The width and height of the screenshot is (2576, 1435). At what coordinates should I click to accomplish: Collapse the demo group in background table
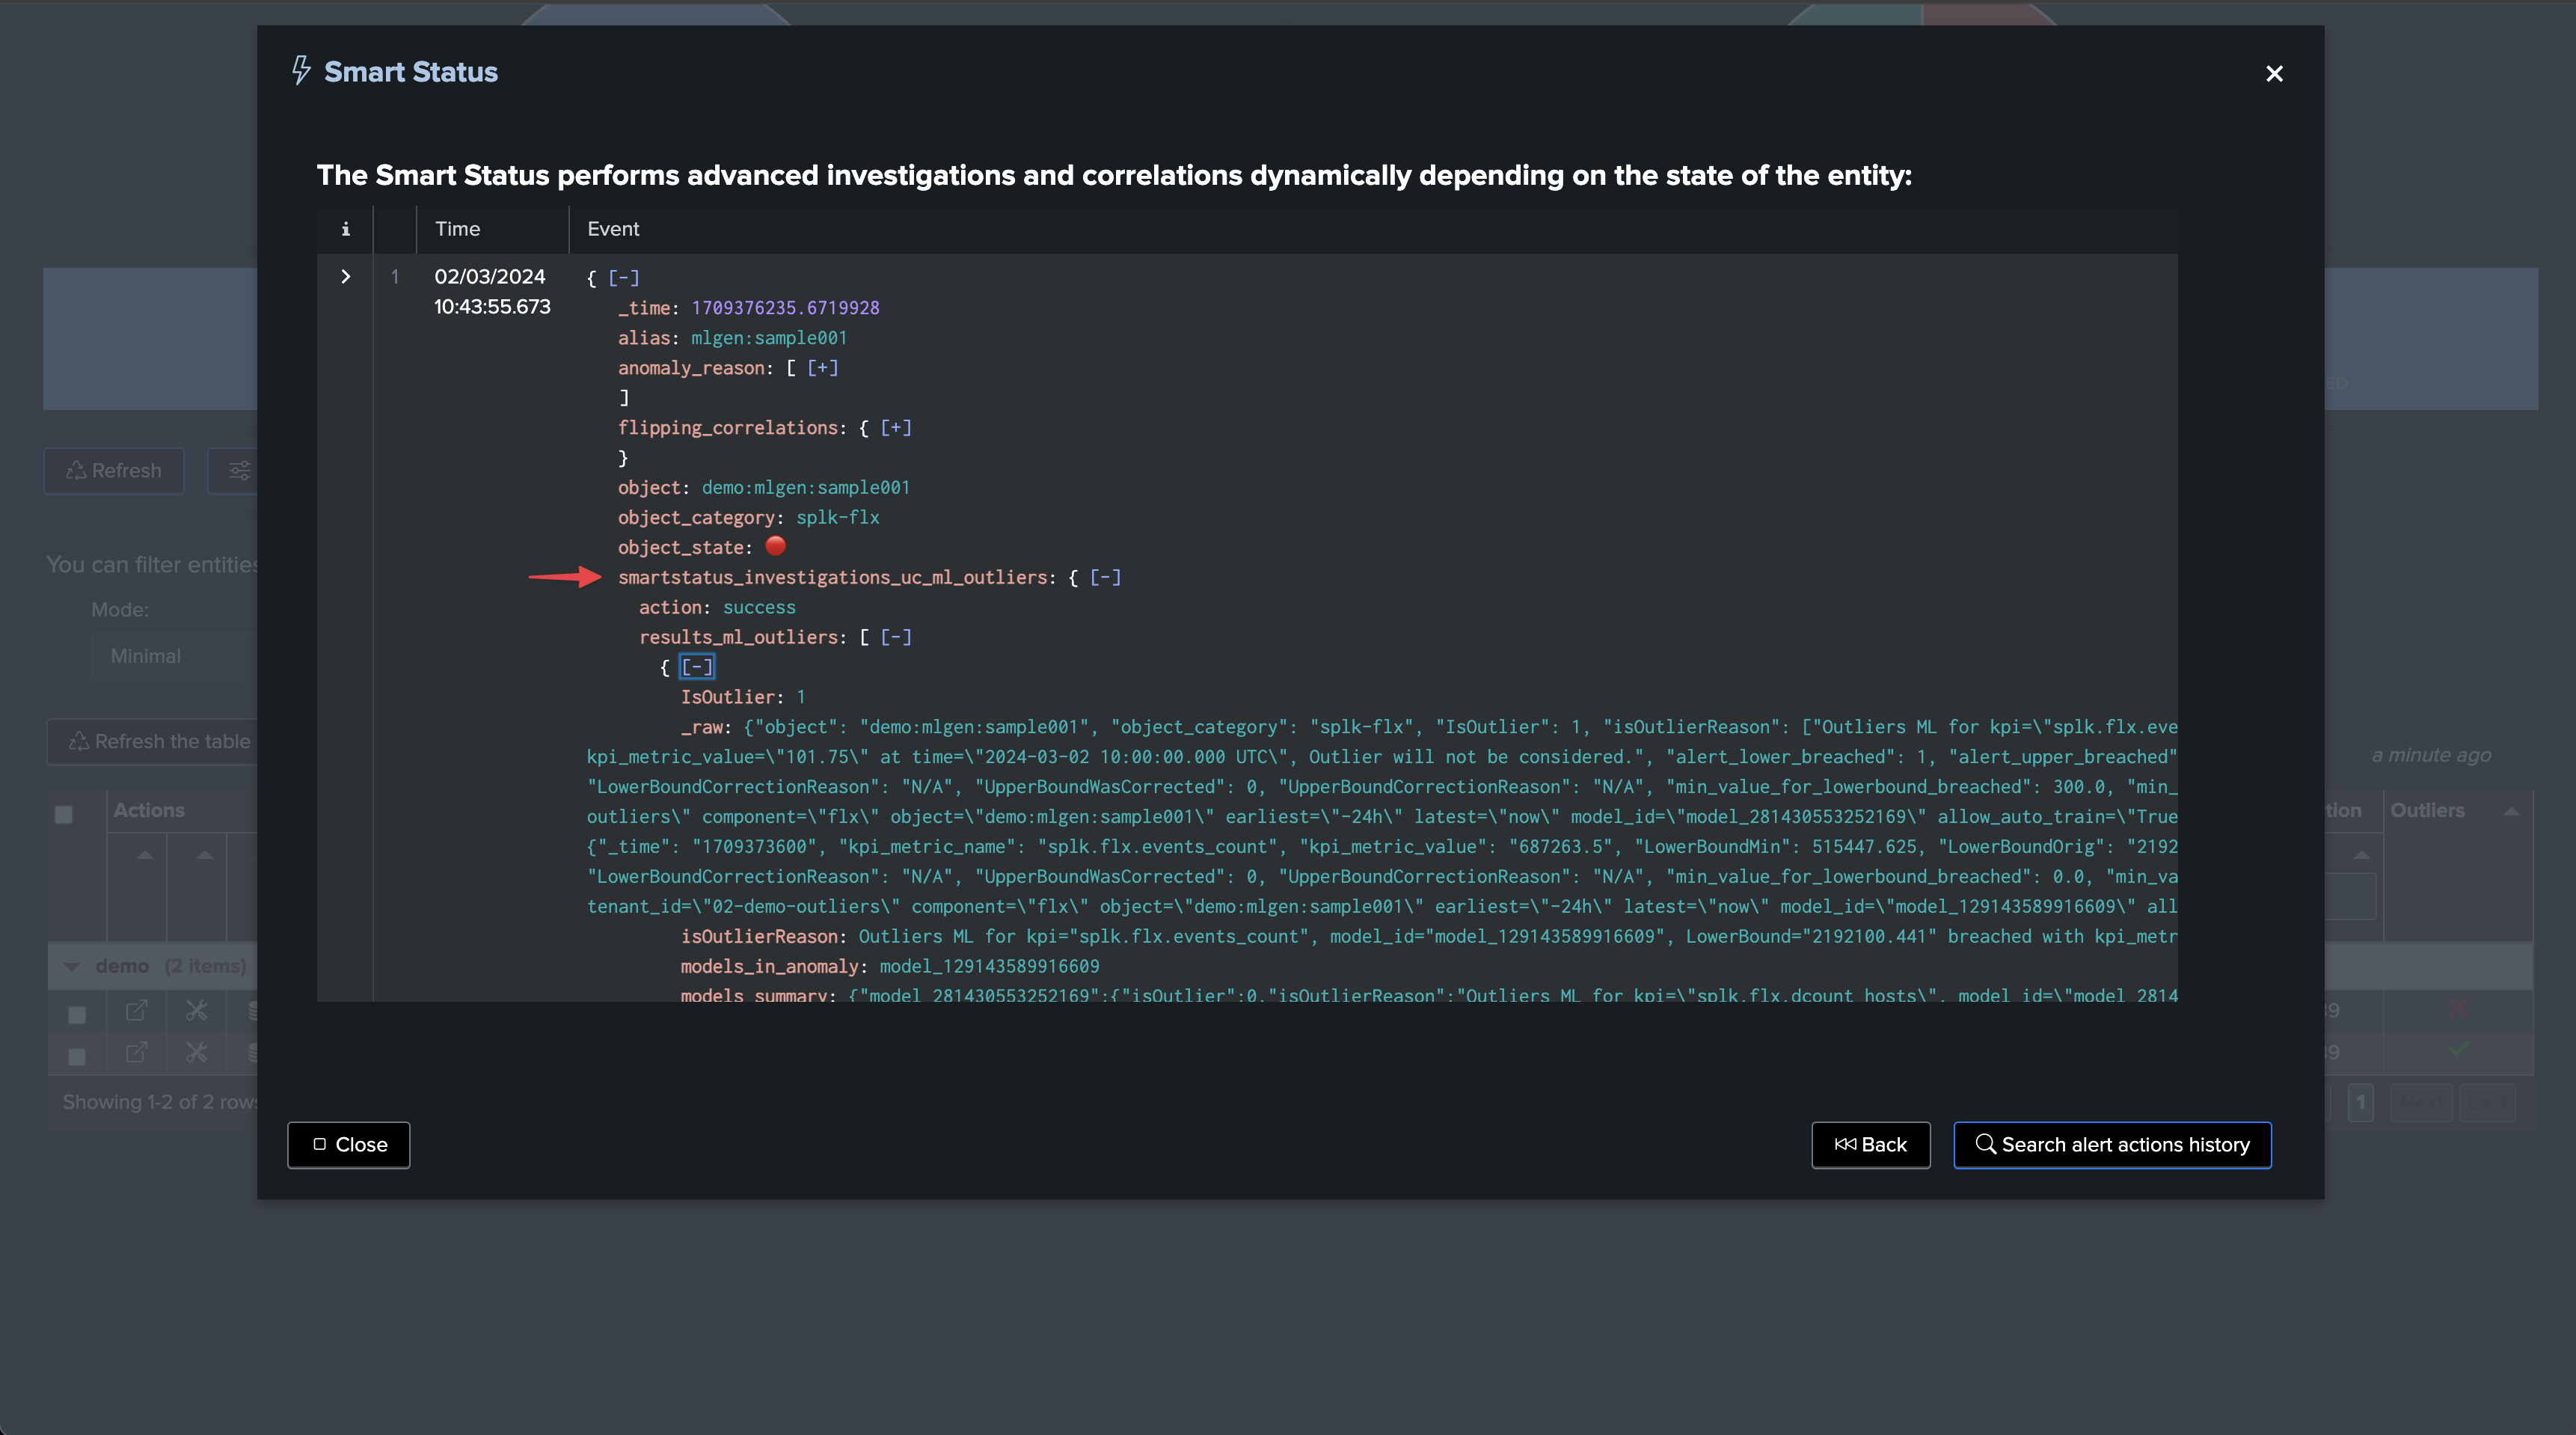72,967
